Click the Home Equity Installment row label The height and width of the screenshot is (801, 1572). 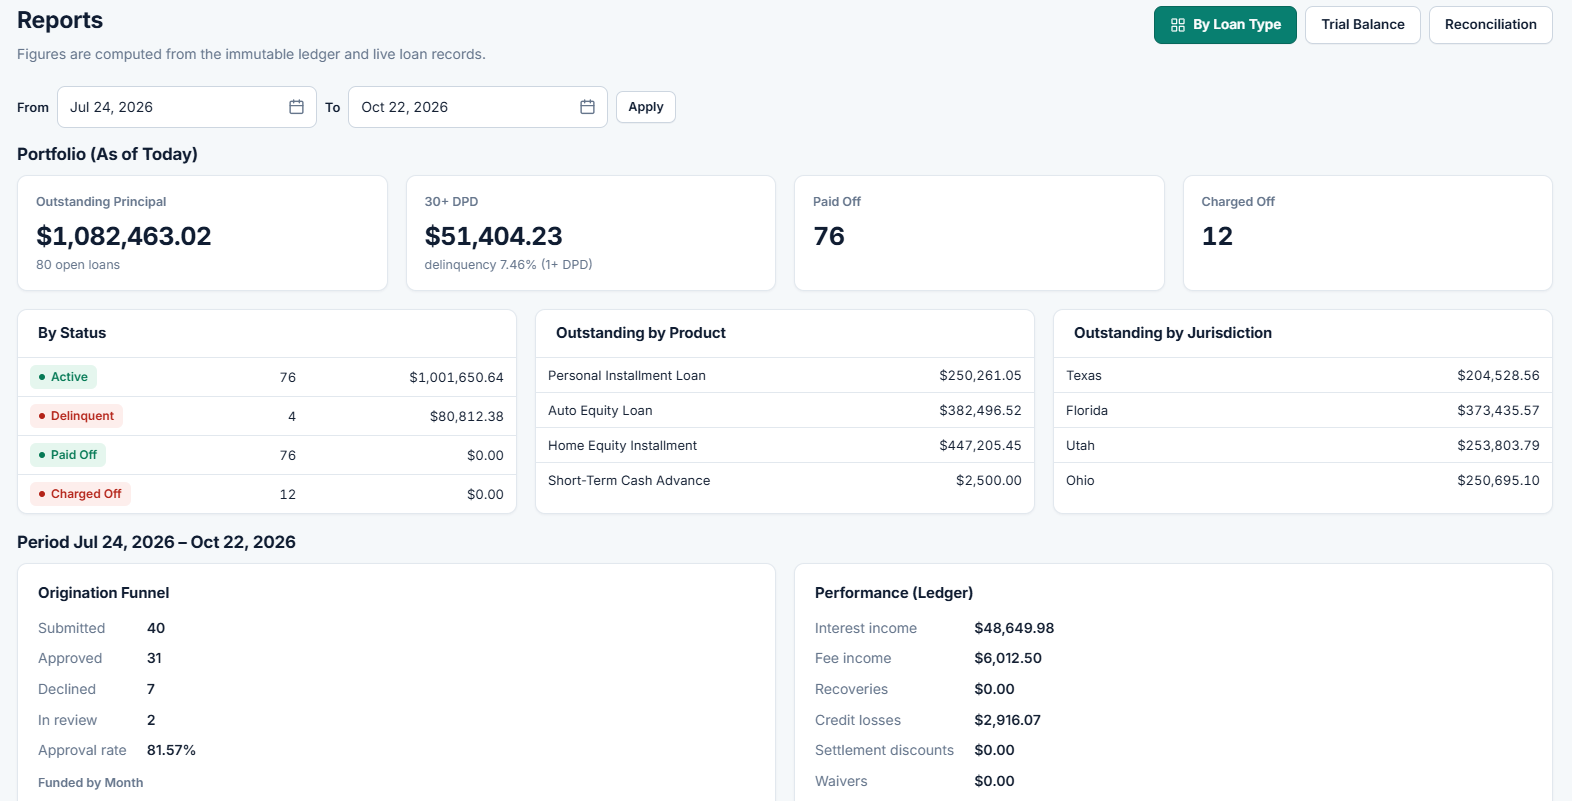click(x=622, y=446)
